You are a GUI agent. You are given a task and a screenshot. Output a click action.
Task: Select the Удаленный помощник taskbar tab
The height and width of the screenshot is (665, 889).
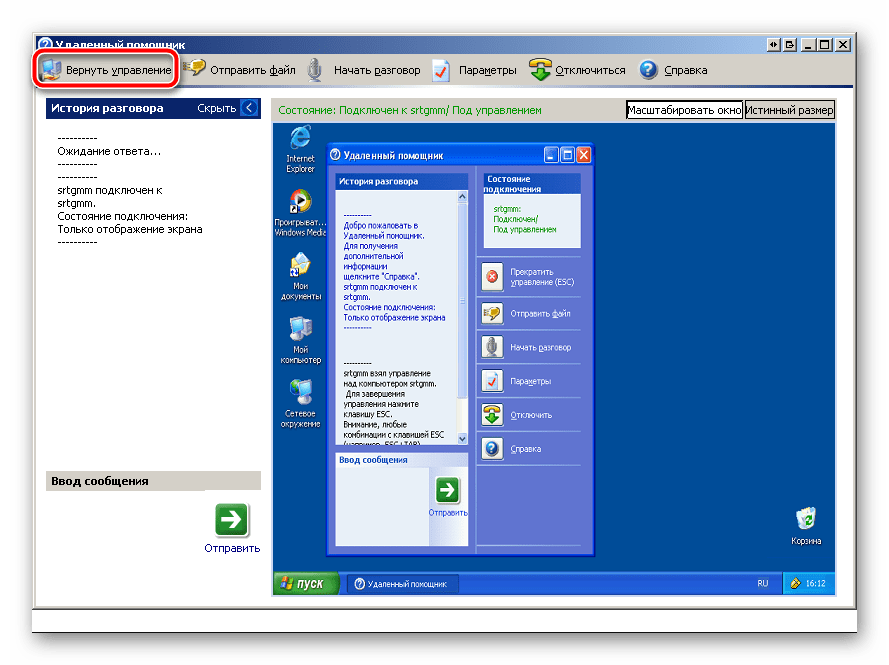click(x=400, y=583)
